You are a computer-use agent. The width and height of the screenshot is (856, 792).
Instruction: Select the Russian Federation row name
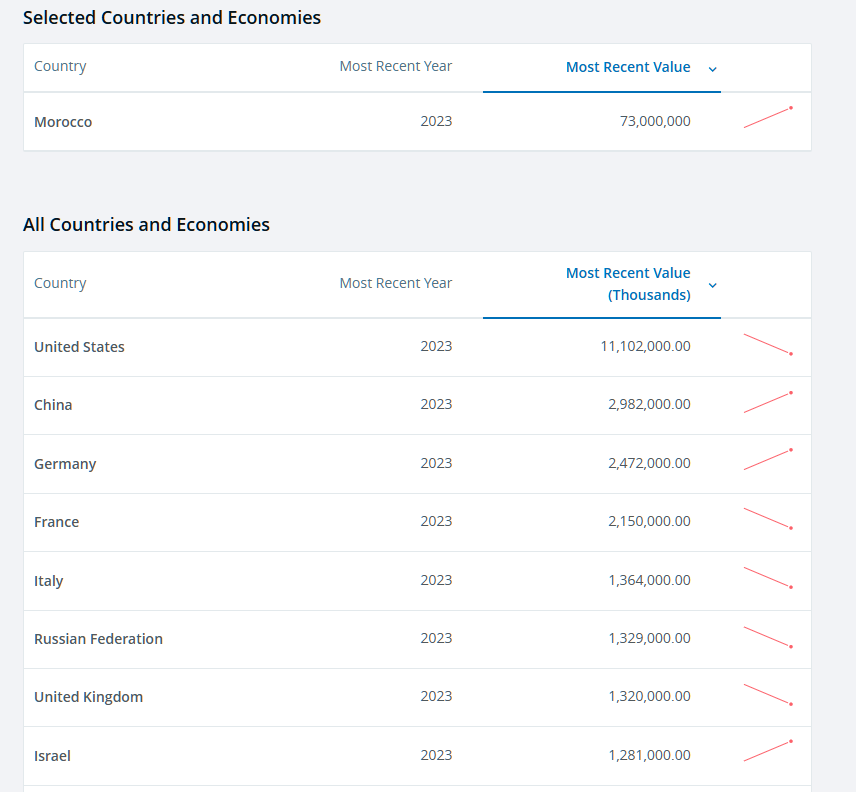pos(98,639)
